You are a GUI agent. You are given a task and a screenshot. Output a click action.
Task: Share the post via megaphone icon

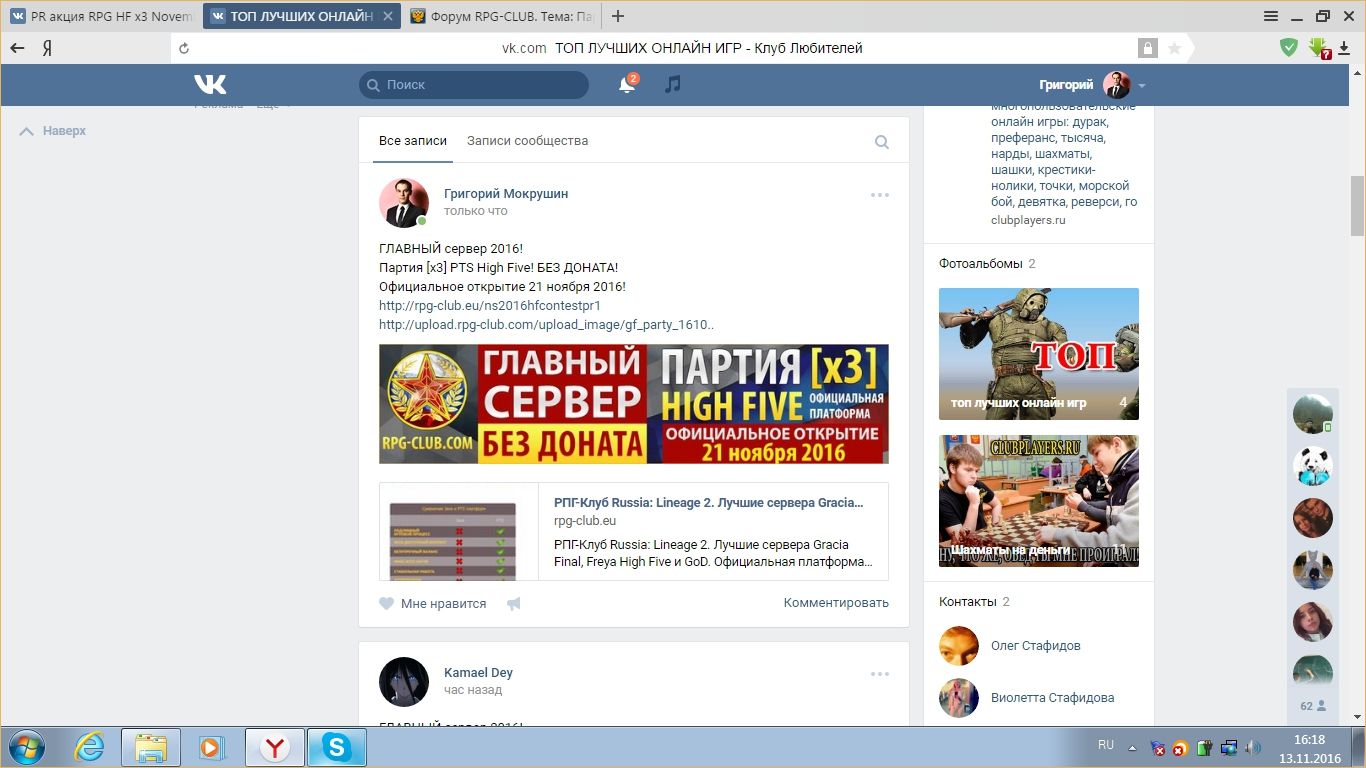click(x=514, y=604)
